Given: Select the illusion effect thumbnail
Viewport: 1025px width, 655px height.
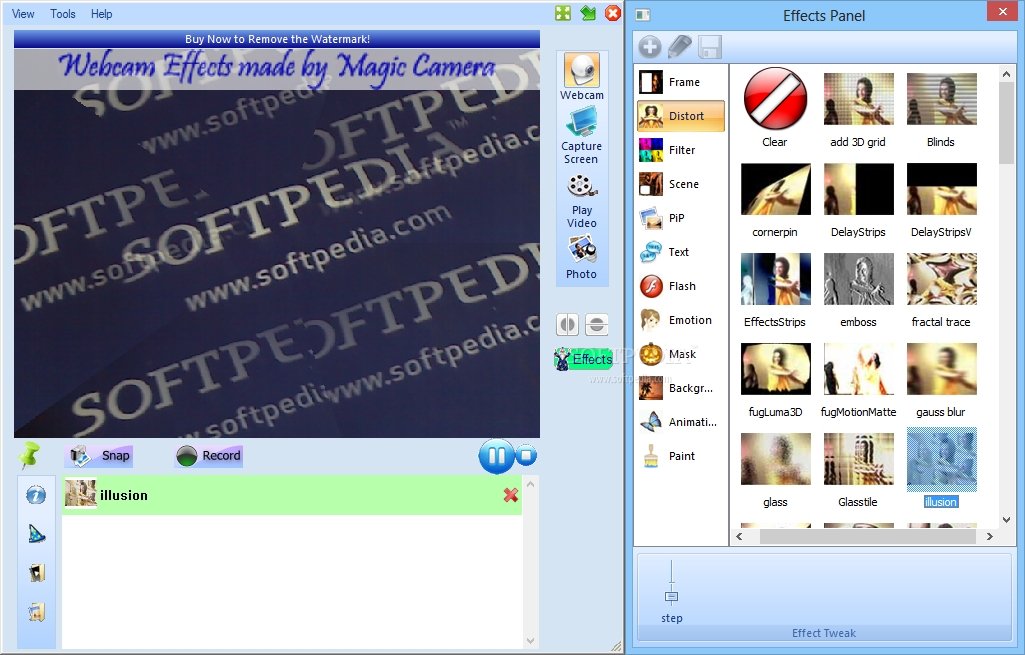Looking at the screenshot, I should (941, 459).
